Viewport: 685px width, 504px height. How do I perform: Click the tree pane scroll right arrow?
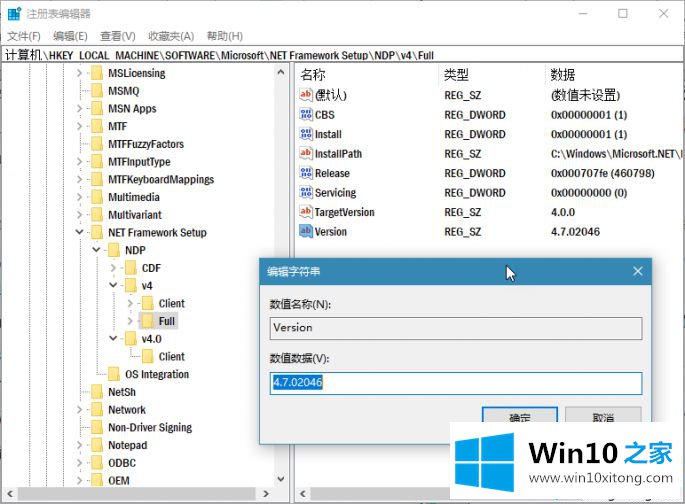266,494
